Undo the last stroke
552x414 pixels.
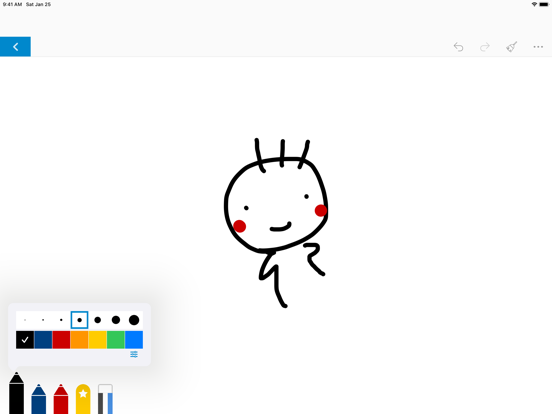point(458,47)
